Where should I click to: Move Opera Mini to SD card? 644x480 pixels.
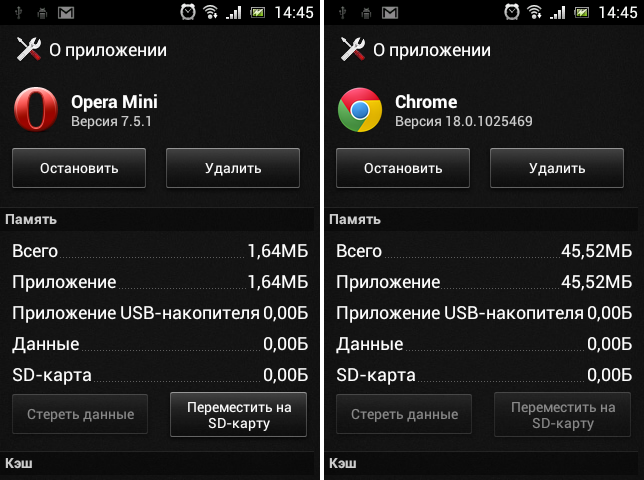click(x=239, y=414)
